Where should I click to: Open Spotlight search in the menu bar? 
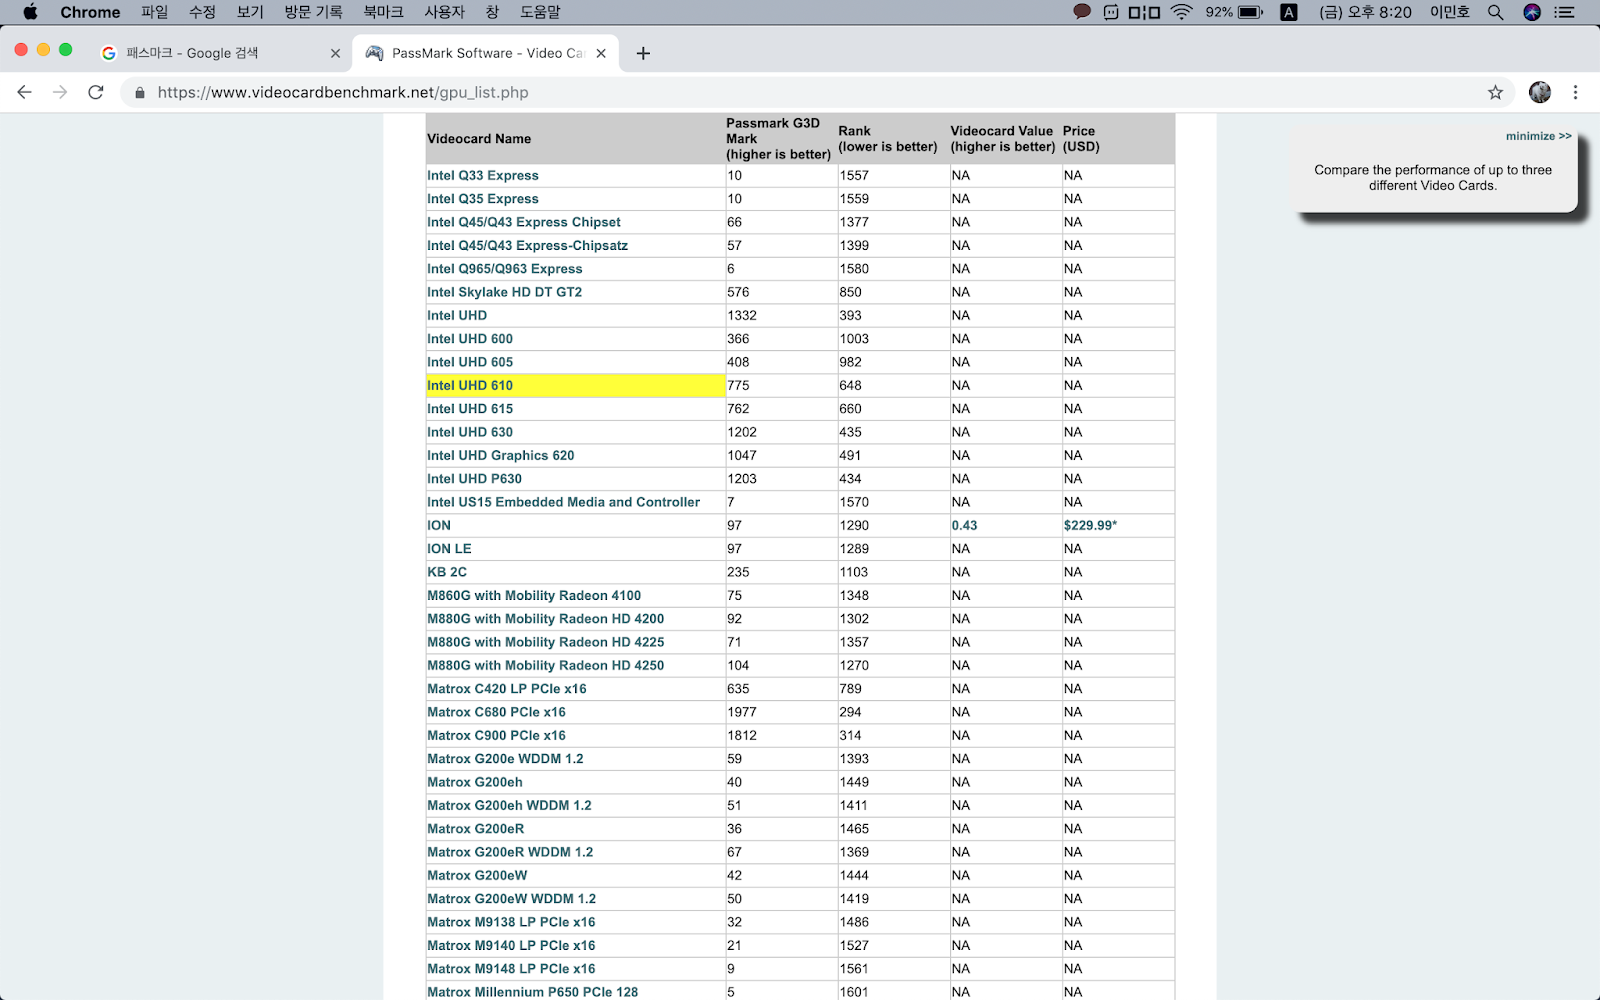pos(1495,12)
